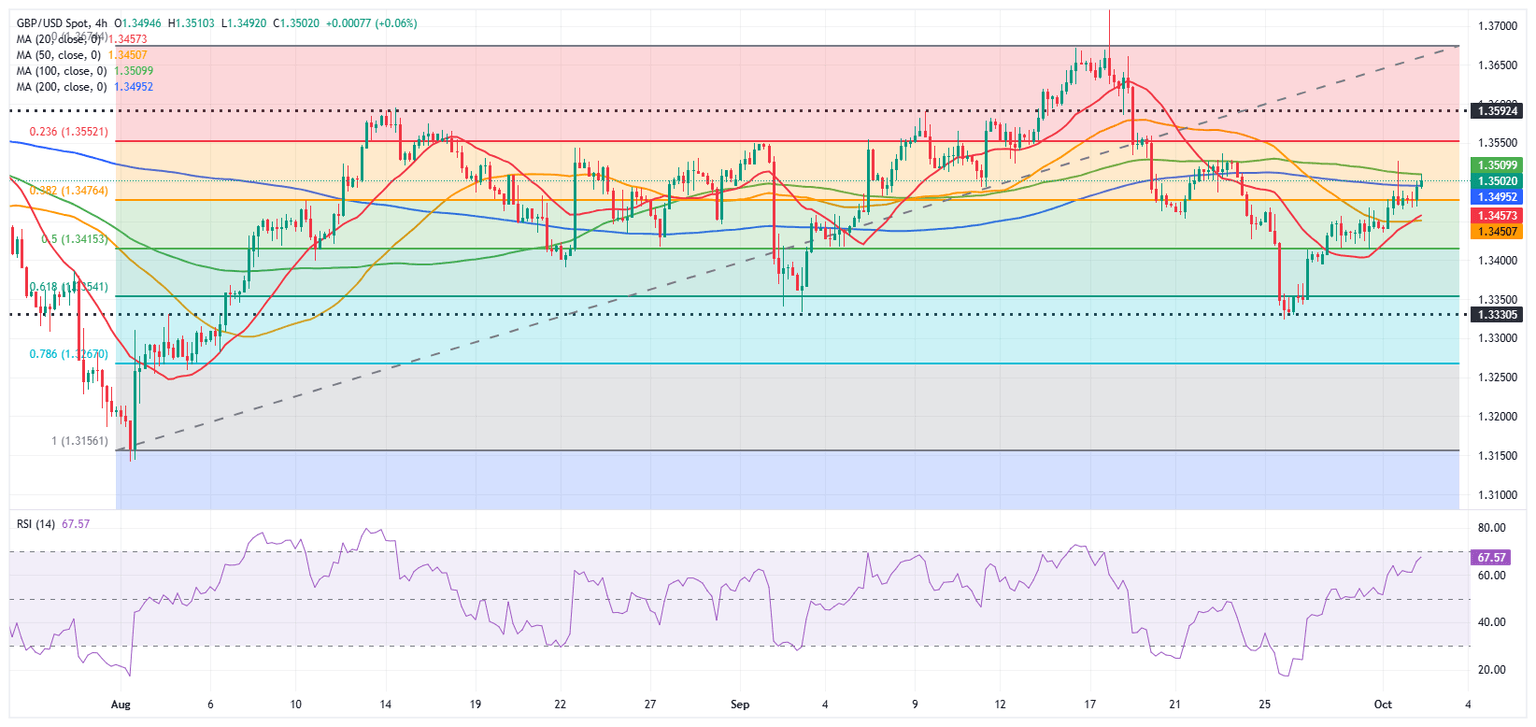Click the red 1.34573 price tag
1536x727 pixels.
pyautogui.click(x=1498, y=215)
